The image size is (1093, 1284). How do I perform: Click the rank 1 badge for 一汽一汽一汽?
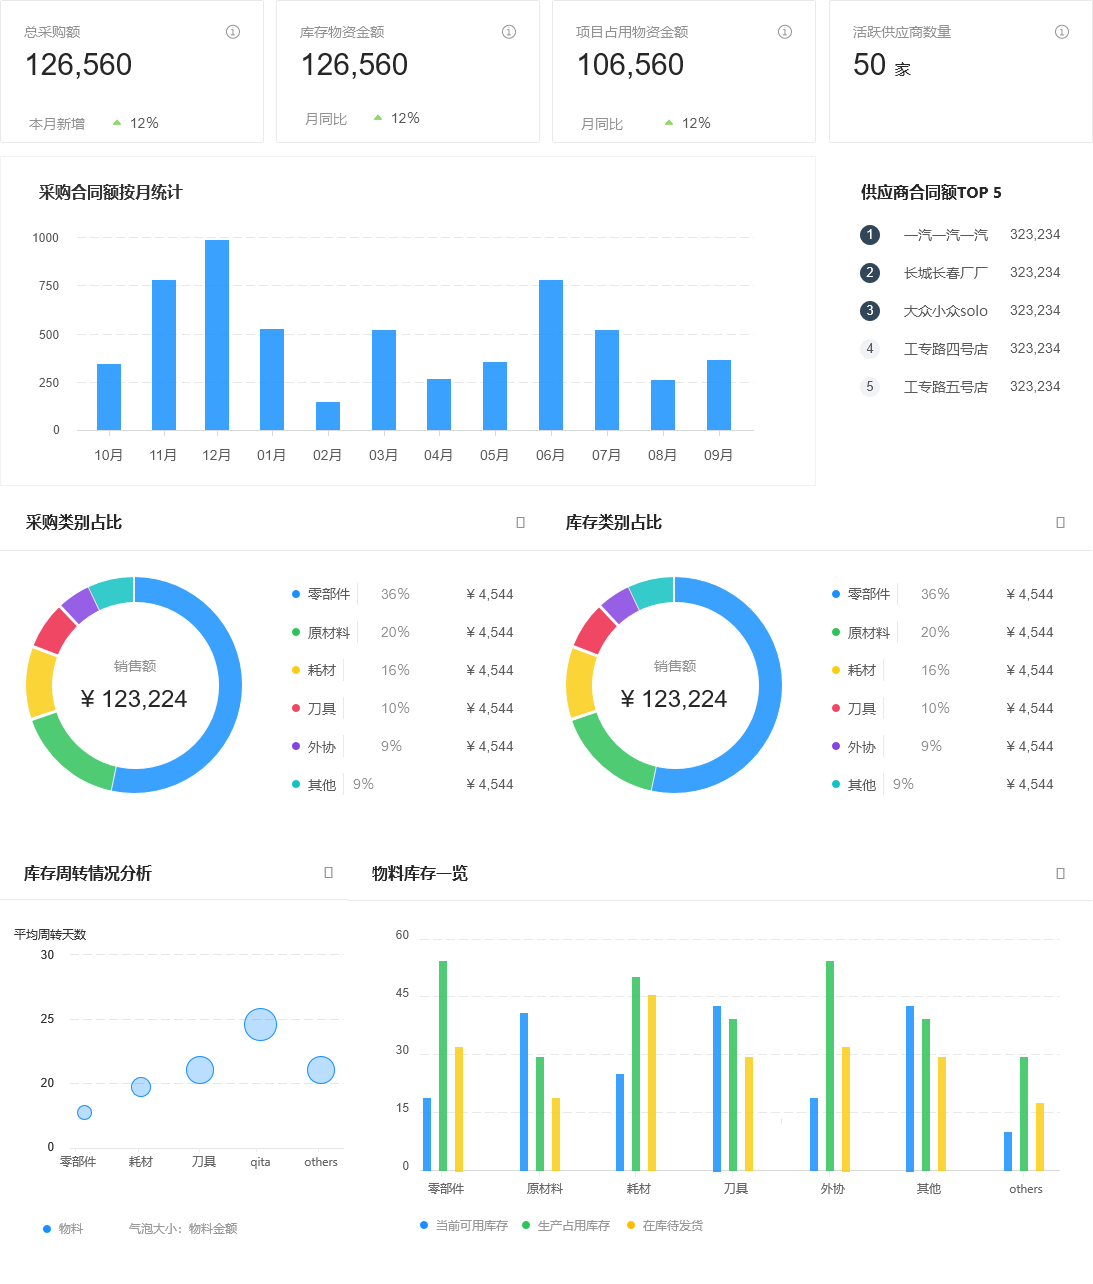[870, 235]
